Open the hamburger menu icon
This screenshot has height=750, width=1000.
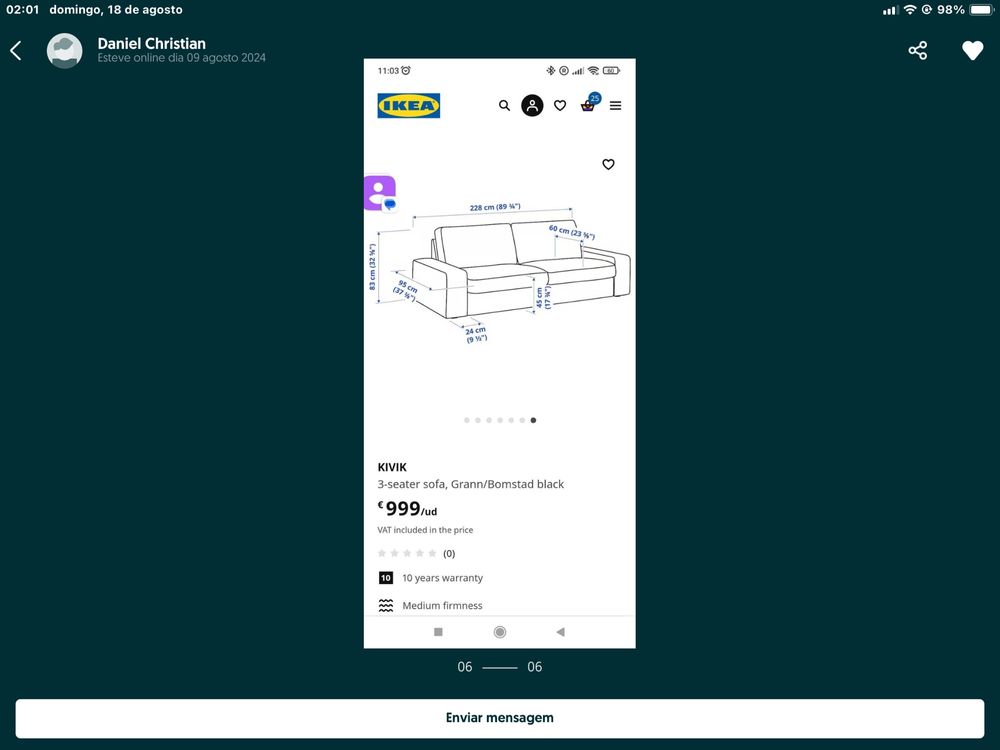[615, 105]
